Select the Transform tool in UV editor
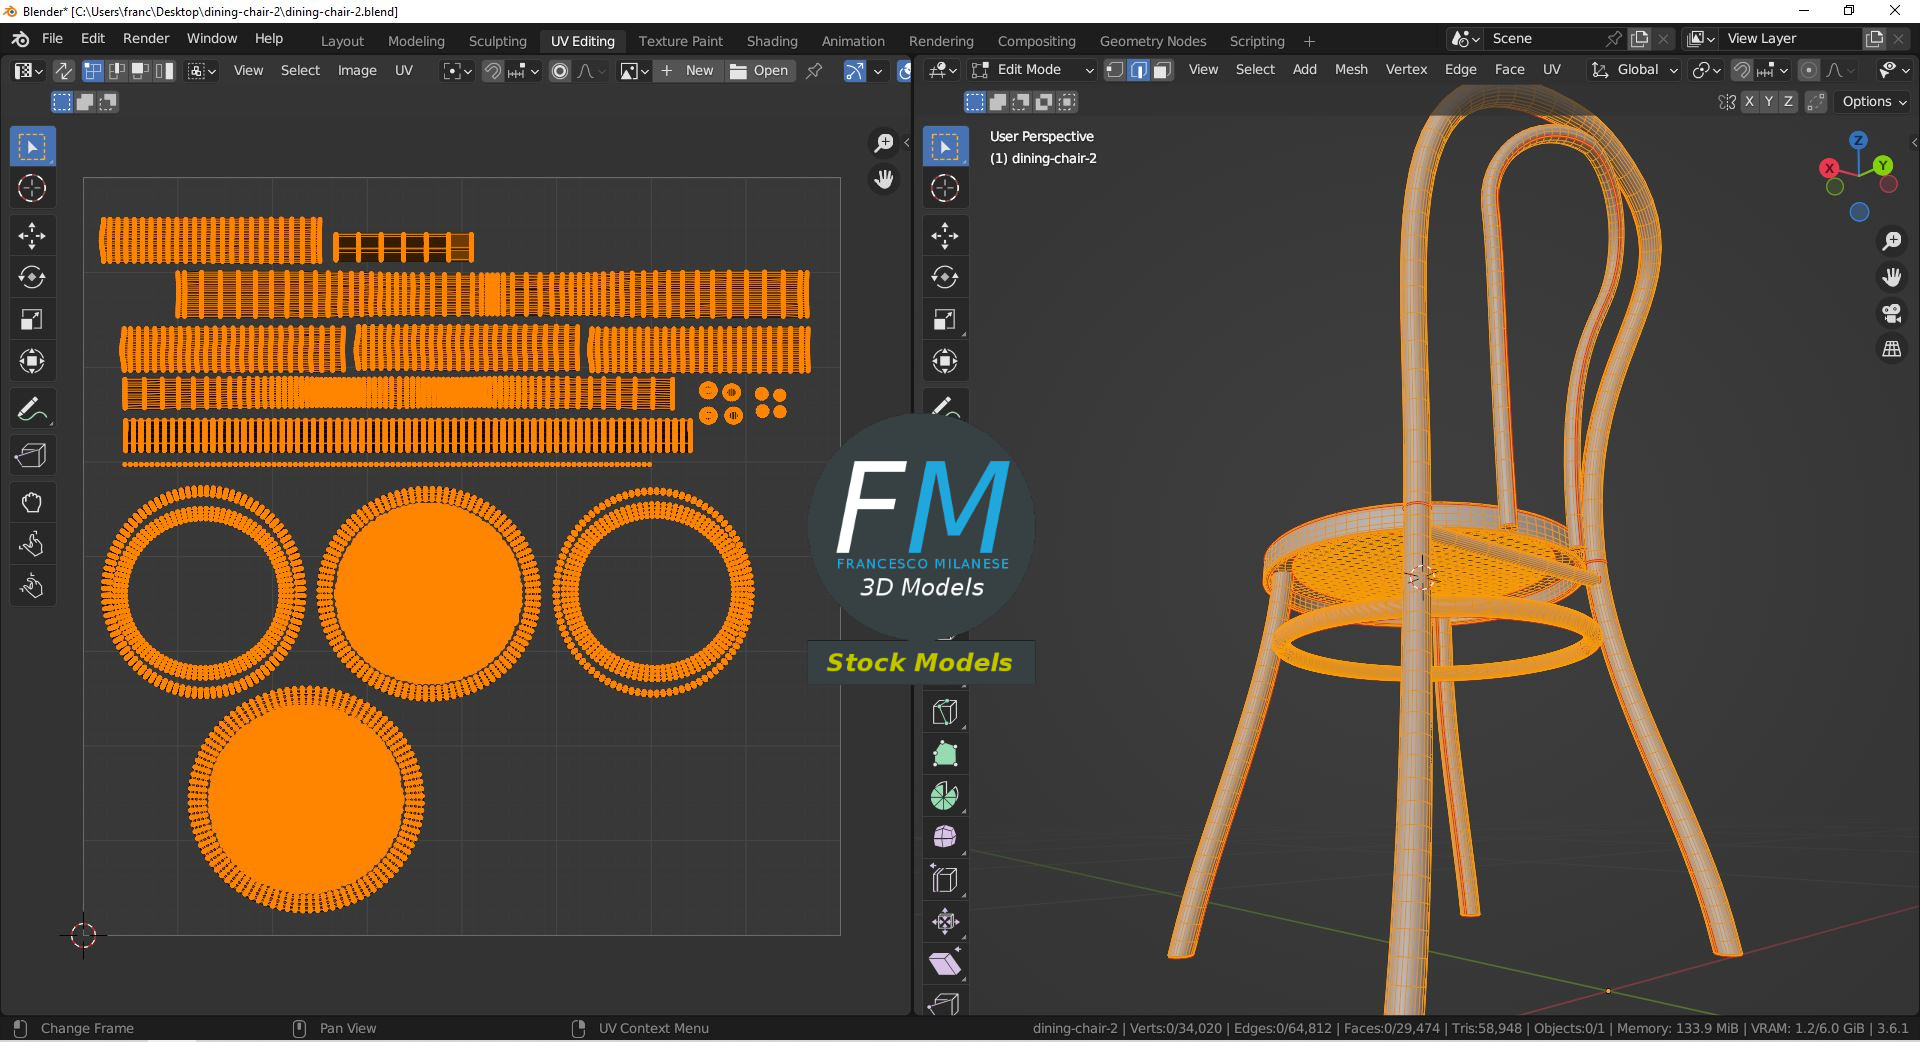1920x1042 pixels. pyautogui.click(x=32, y=361)
